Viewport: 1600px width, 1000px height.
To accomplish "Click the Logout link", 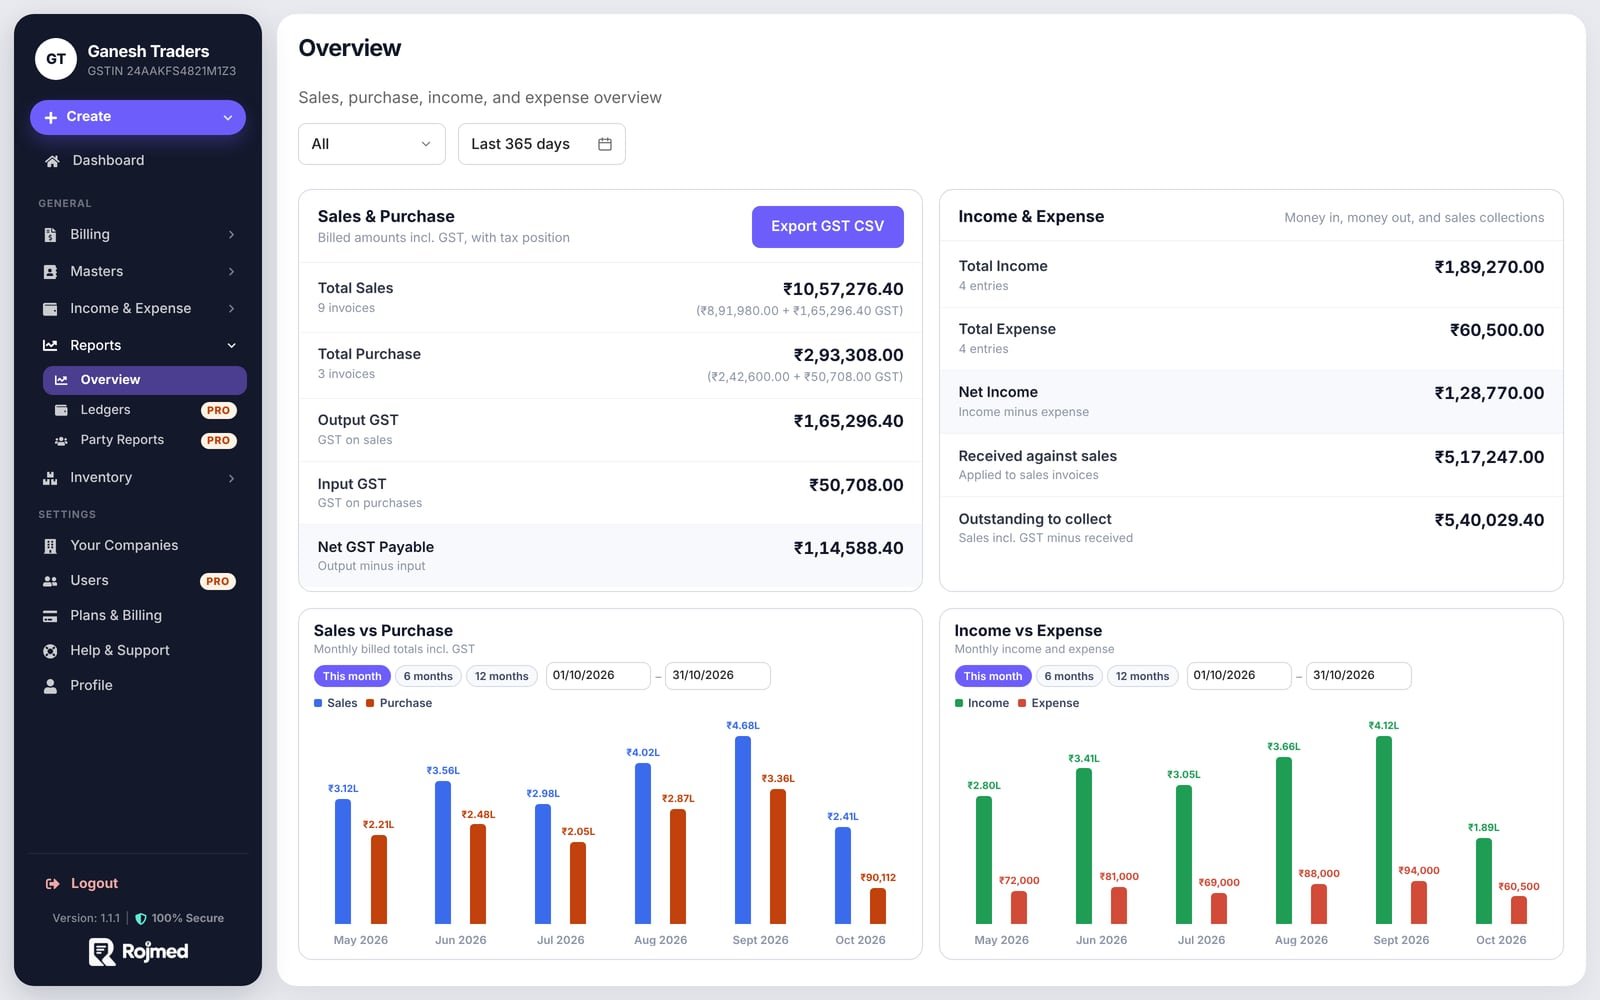I will click(94, 884).
